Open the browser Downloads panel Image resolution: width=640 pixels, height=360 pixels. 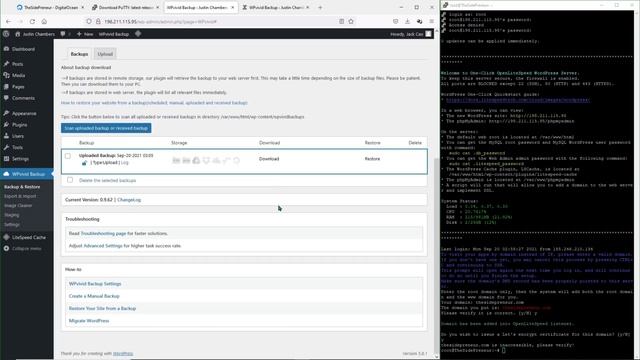point(407,22)
